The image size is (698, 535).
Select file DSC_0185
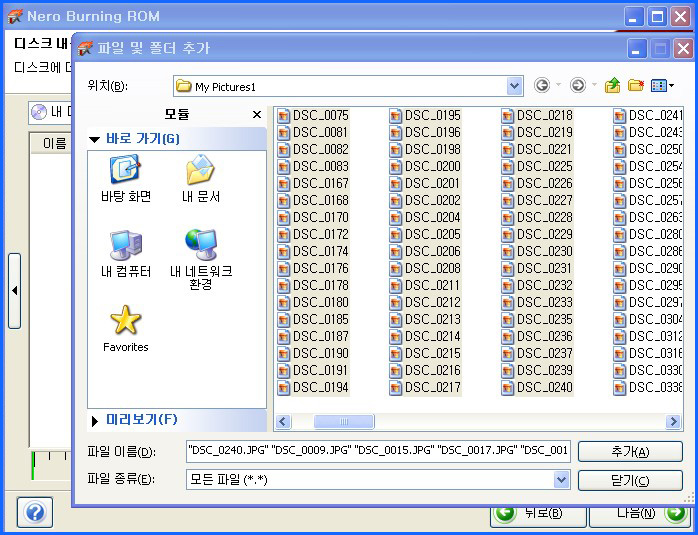pos(312,320)
